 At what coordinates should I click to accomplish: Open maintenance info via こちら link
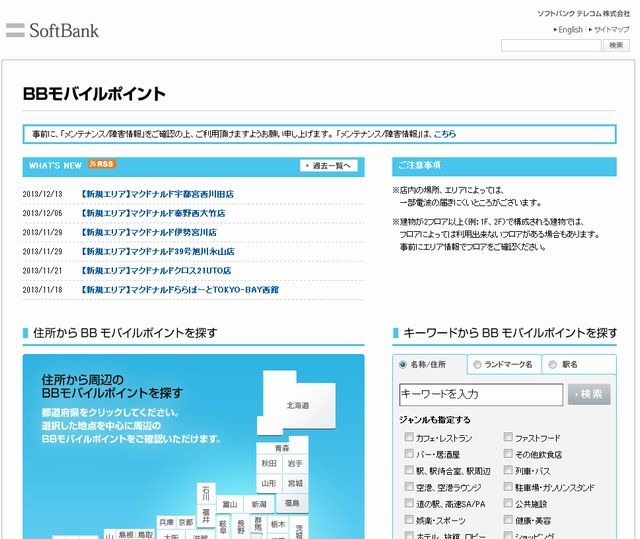pos(445,134)
